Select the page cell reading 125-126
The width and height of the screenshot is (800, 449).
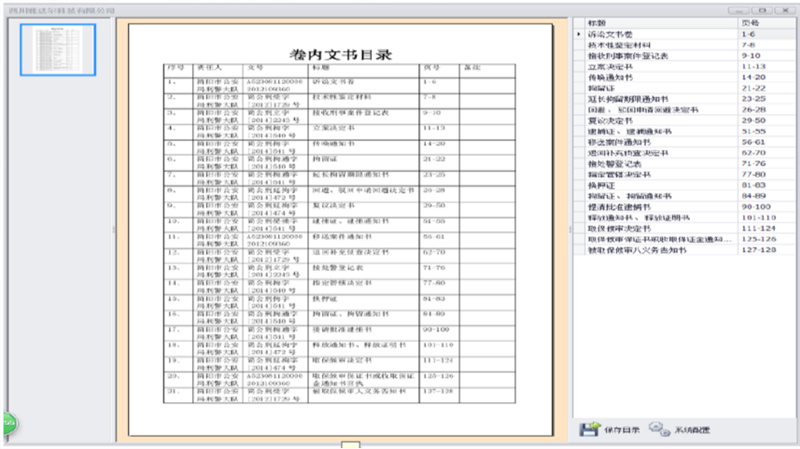pos(766,239)
